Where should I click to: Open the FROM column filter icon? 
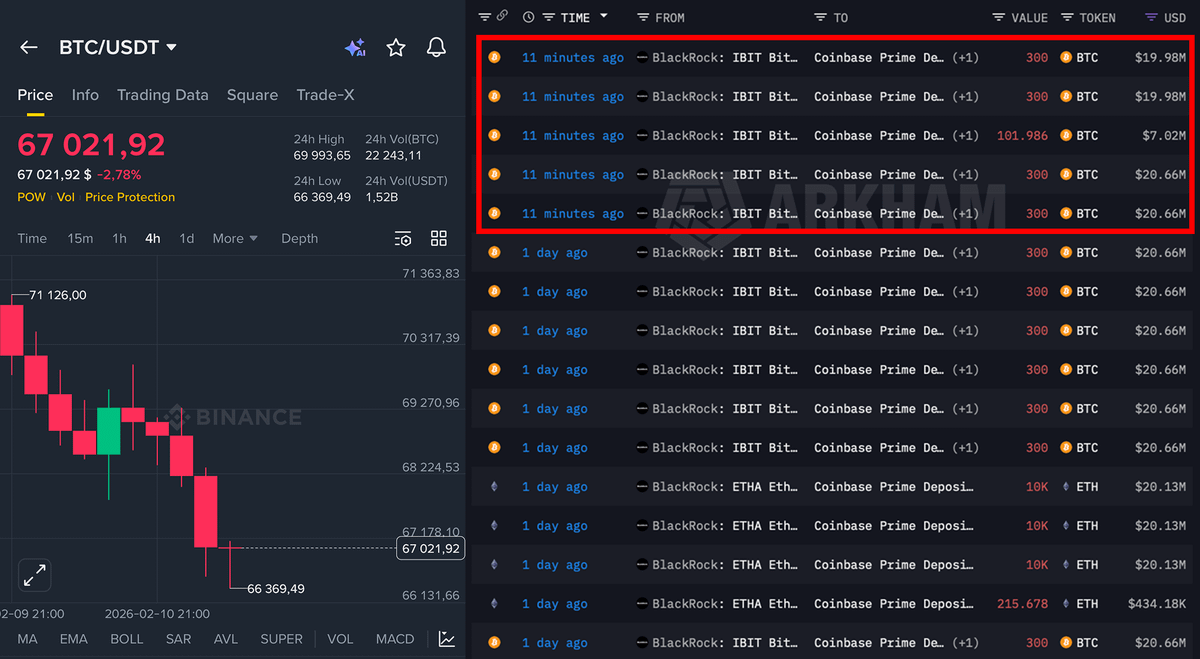pyautogui.click(x=644, y=17)
